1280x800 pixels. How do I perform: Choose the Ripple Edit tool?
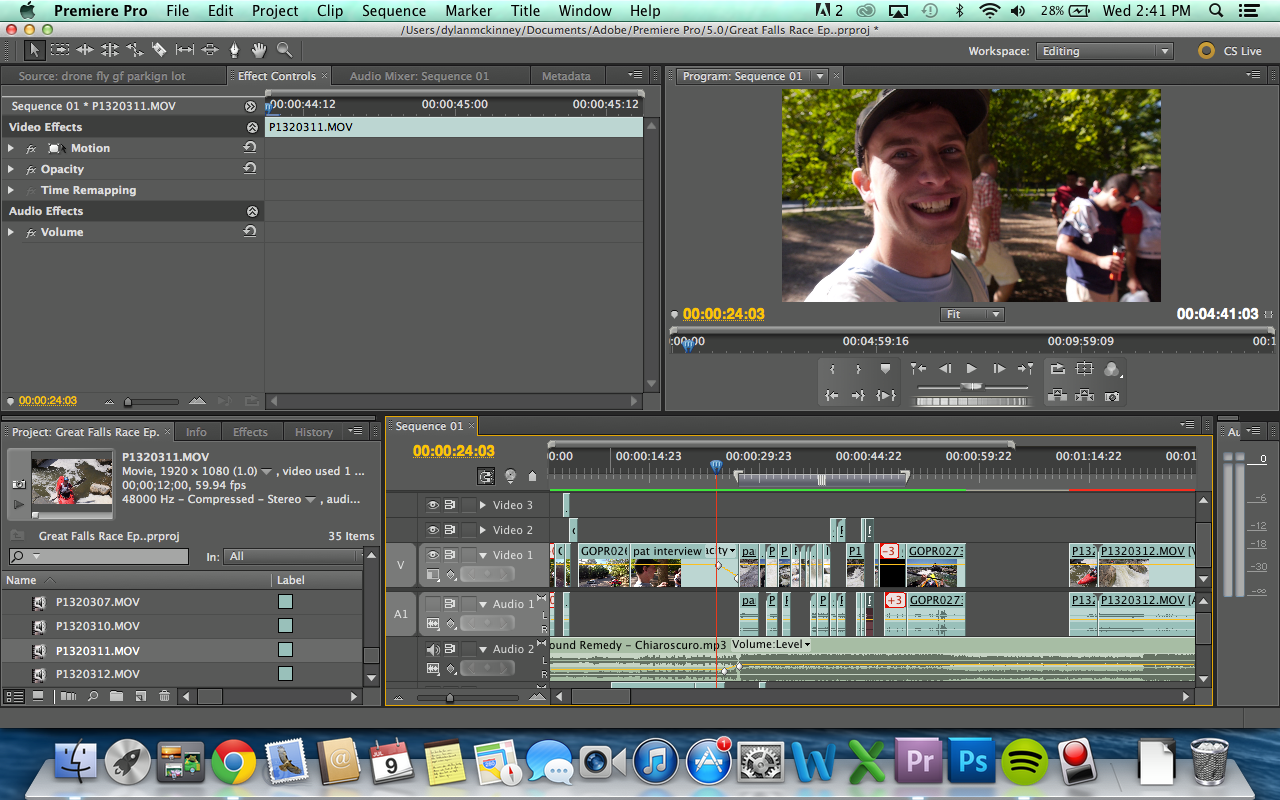pyautogui.click(x=85, y=50)
